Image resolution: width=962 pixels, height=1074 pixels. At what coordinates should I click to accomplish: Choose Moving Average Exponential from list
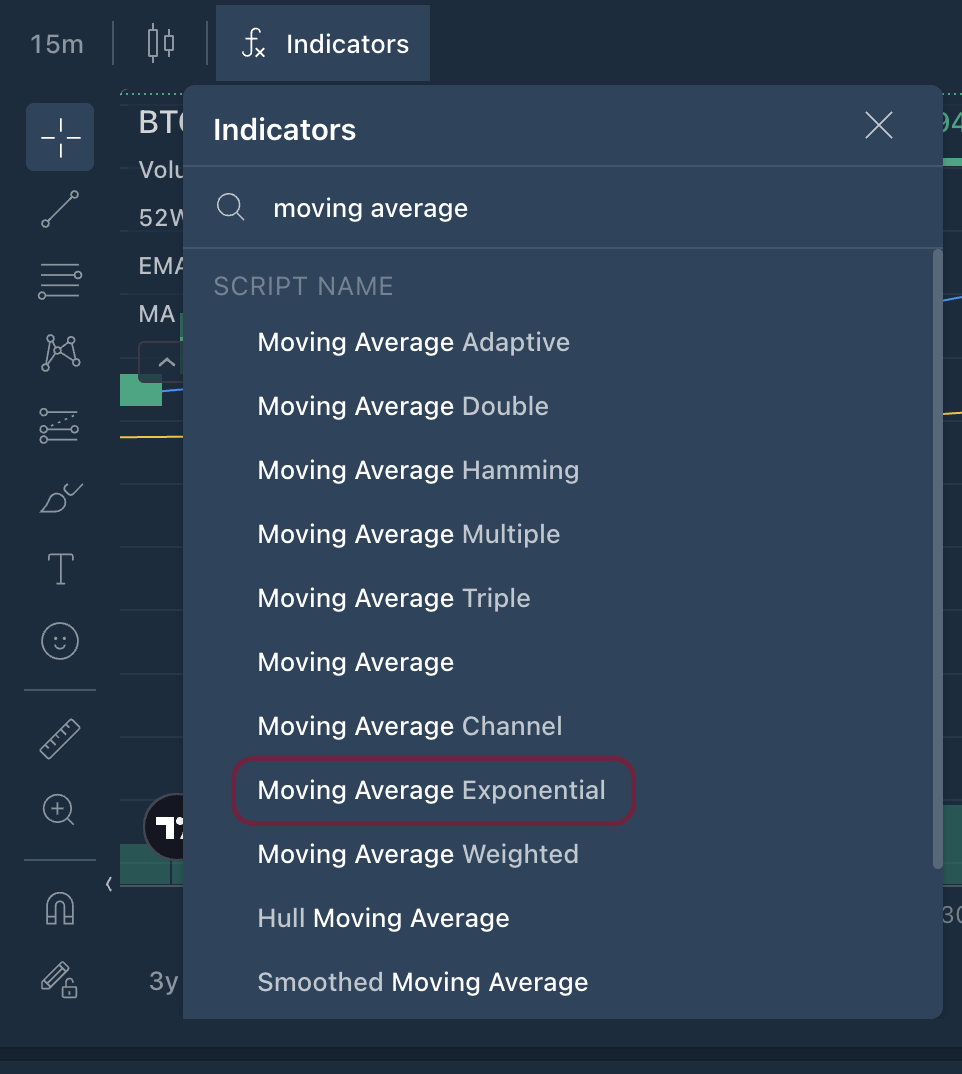pos(432,790)
